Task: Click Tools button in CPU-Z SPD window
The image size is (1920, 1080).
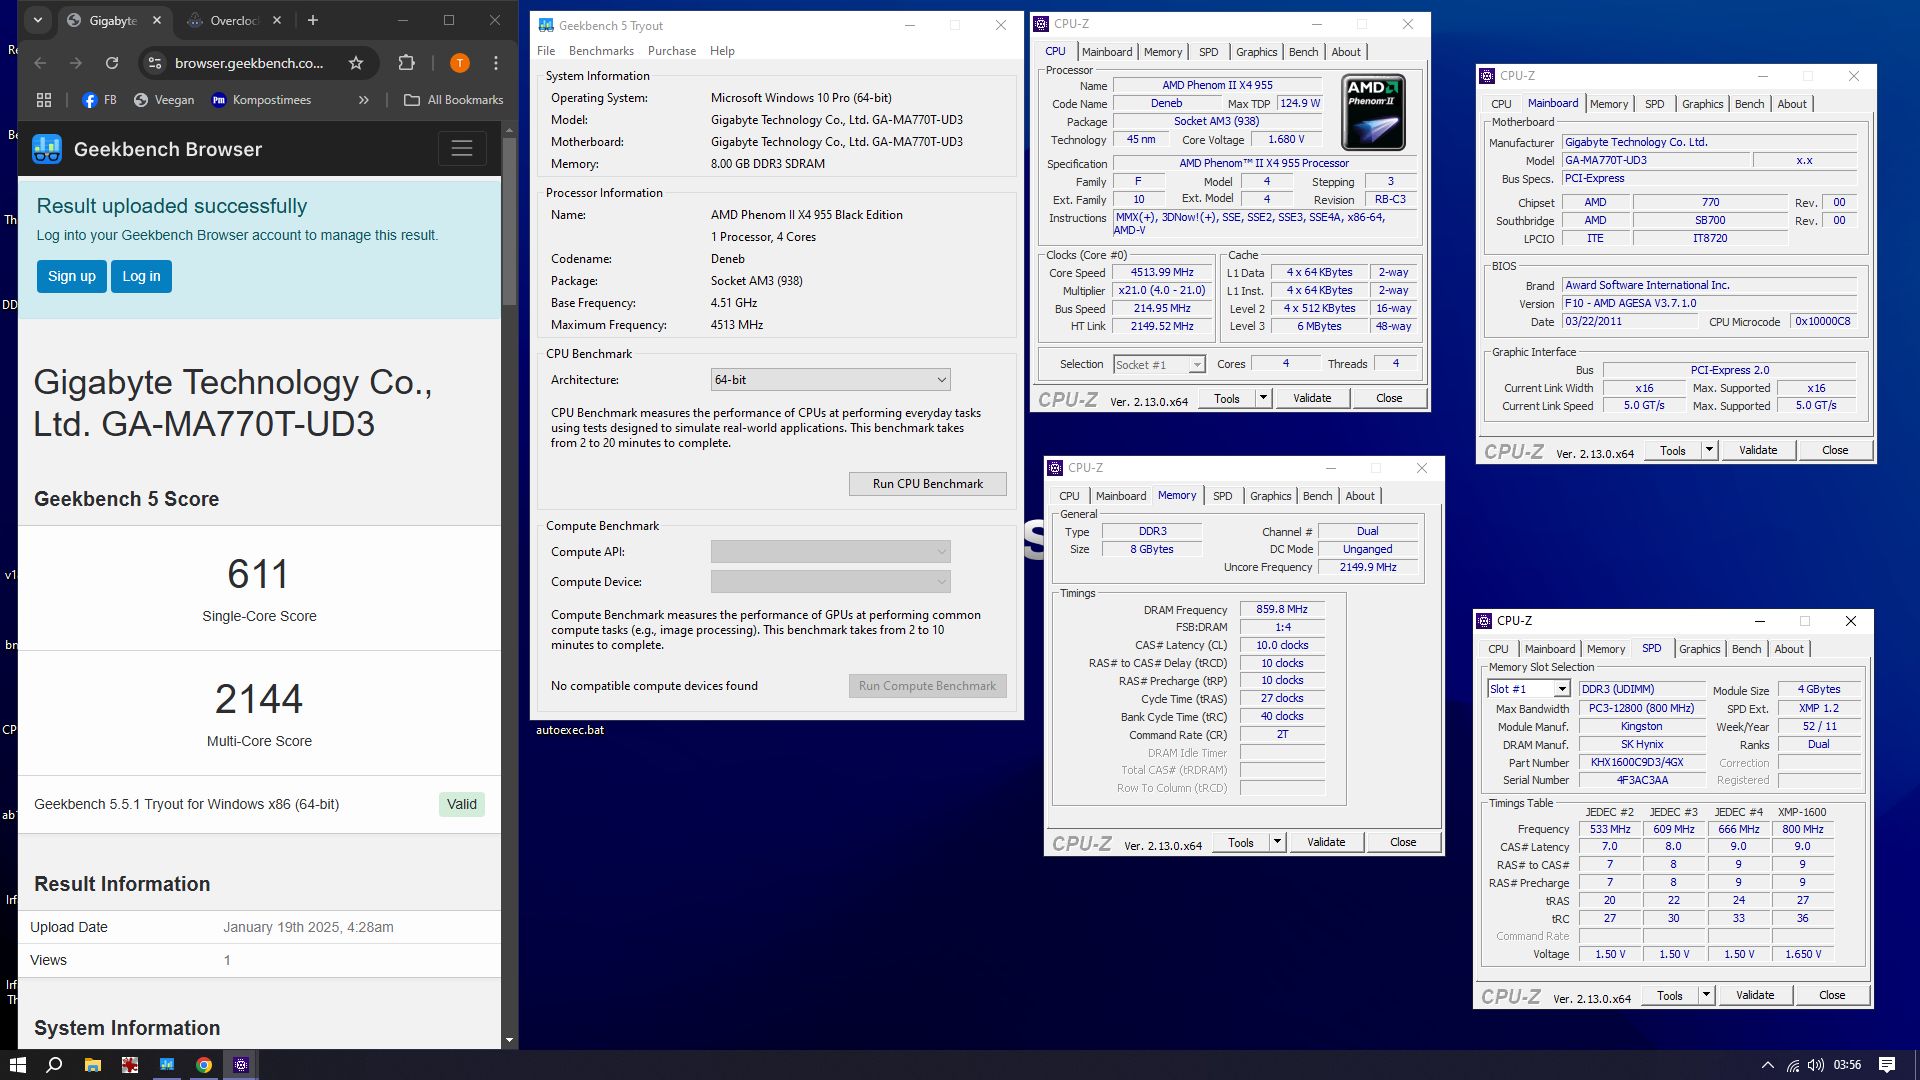Action: 1670,995
